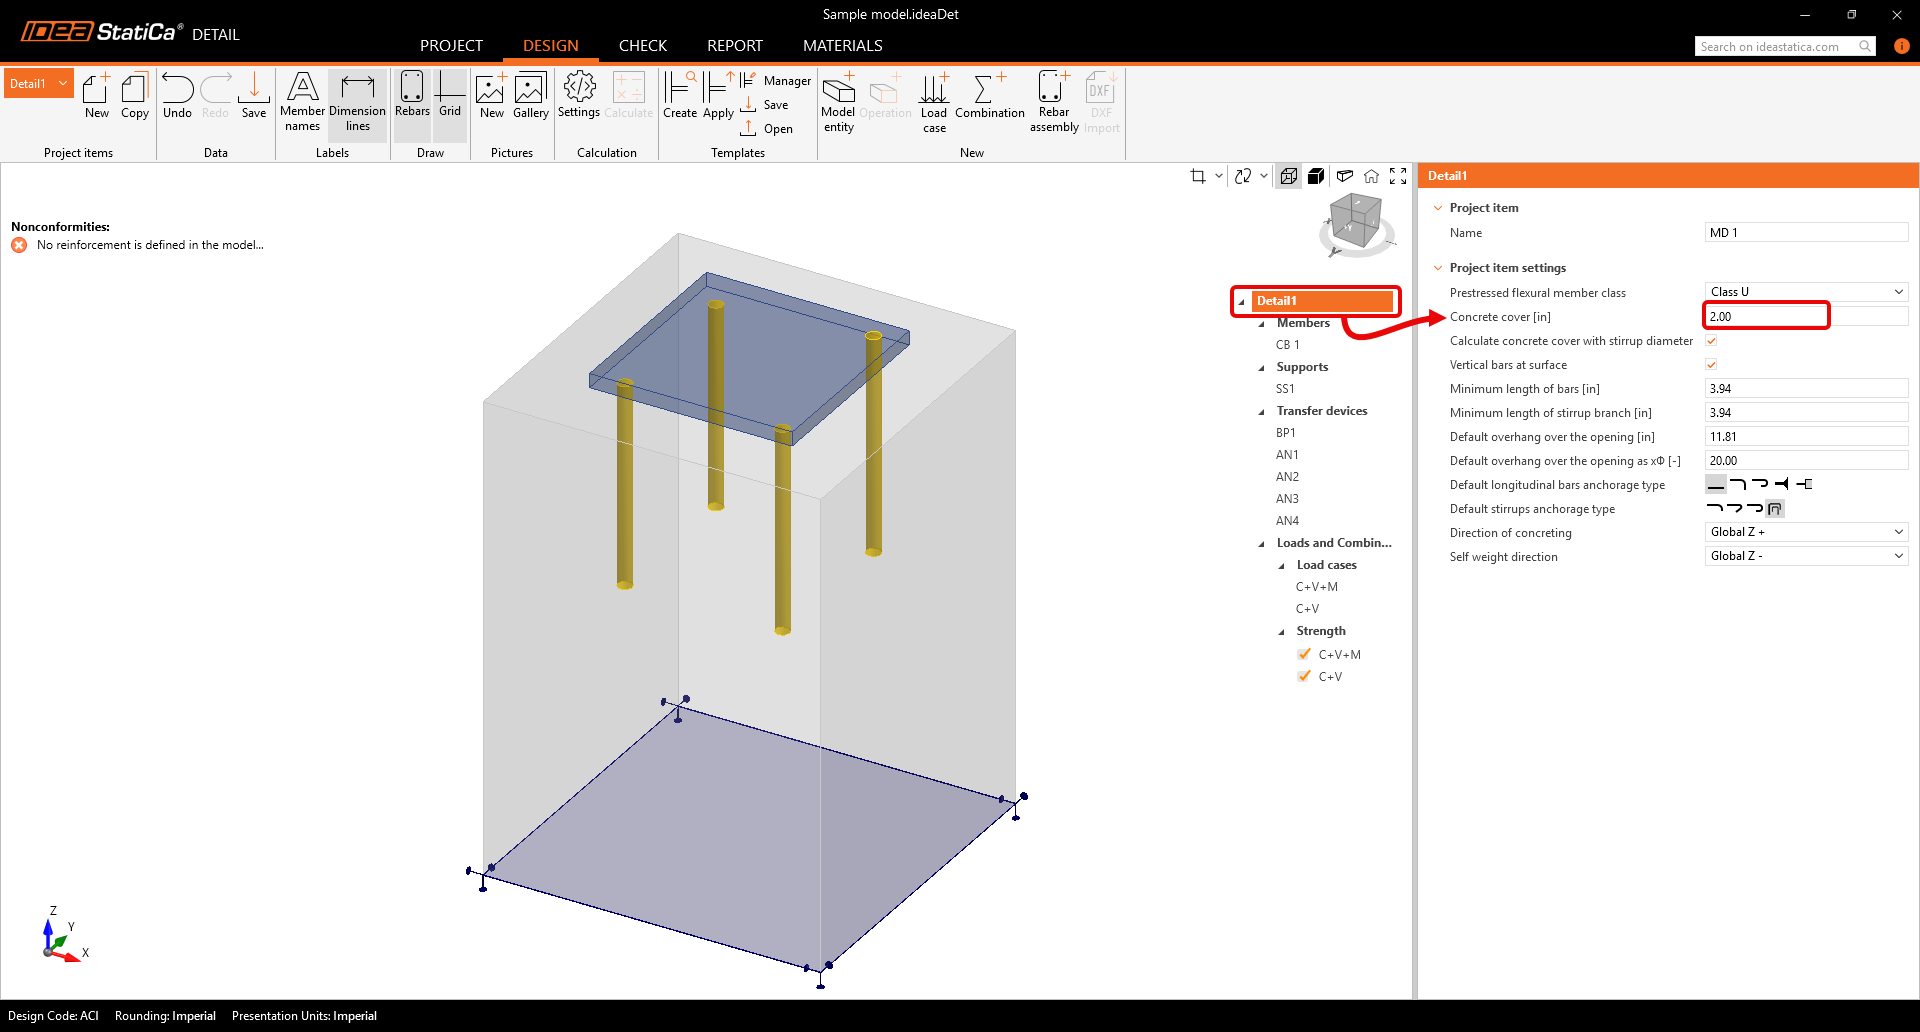Create a new Load case
The width and height of the screenshot is (1920, 1032).
pyautogui.click(x=933, y=100)
